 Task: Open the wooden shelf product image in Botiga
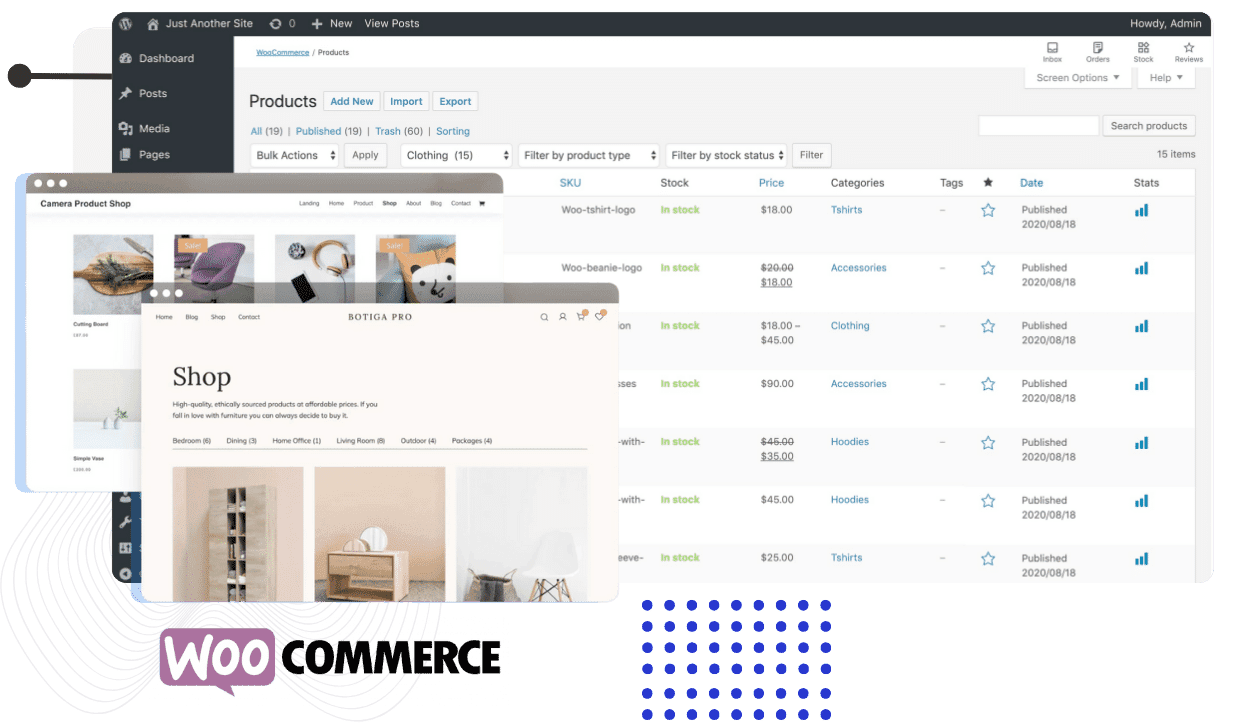[238, 534]
